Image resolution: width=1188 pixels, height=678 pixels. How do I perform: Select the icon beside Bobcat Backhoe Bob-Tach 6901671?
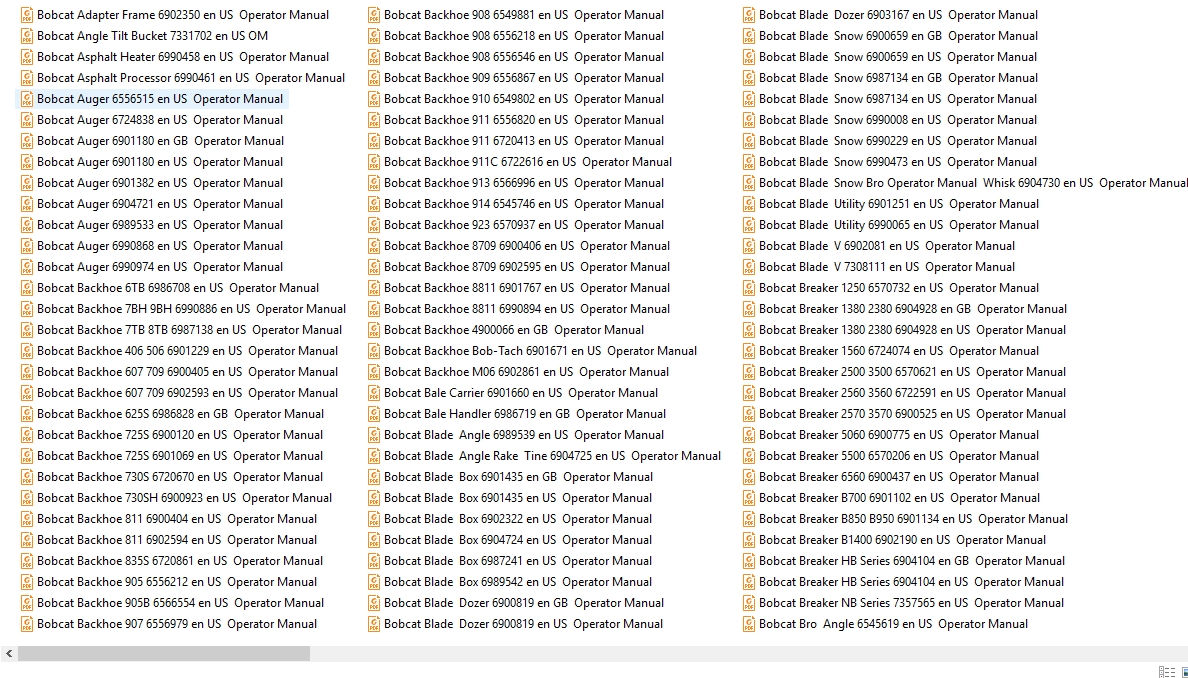[x=374, y=351]
